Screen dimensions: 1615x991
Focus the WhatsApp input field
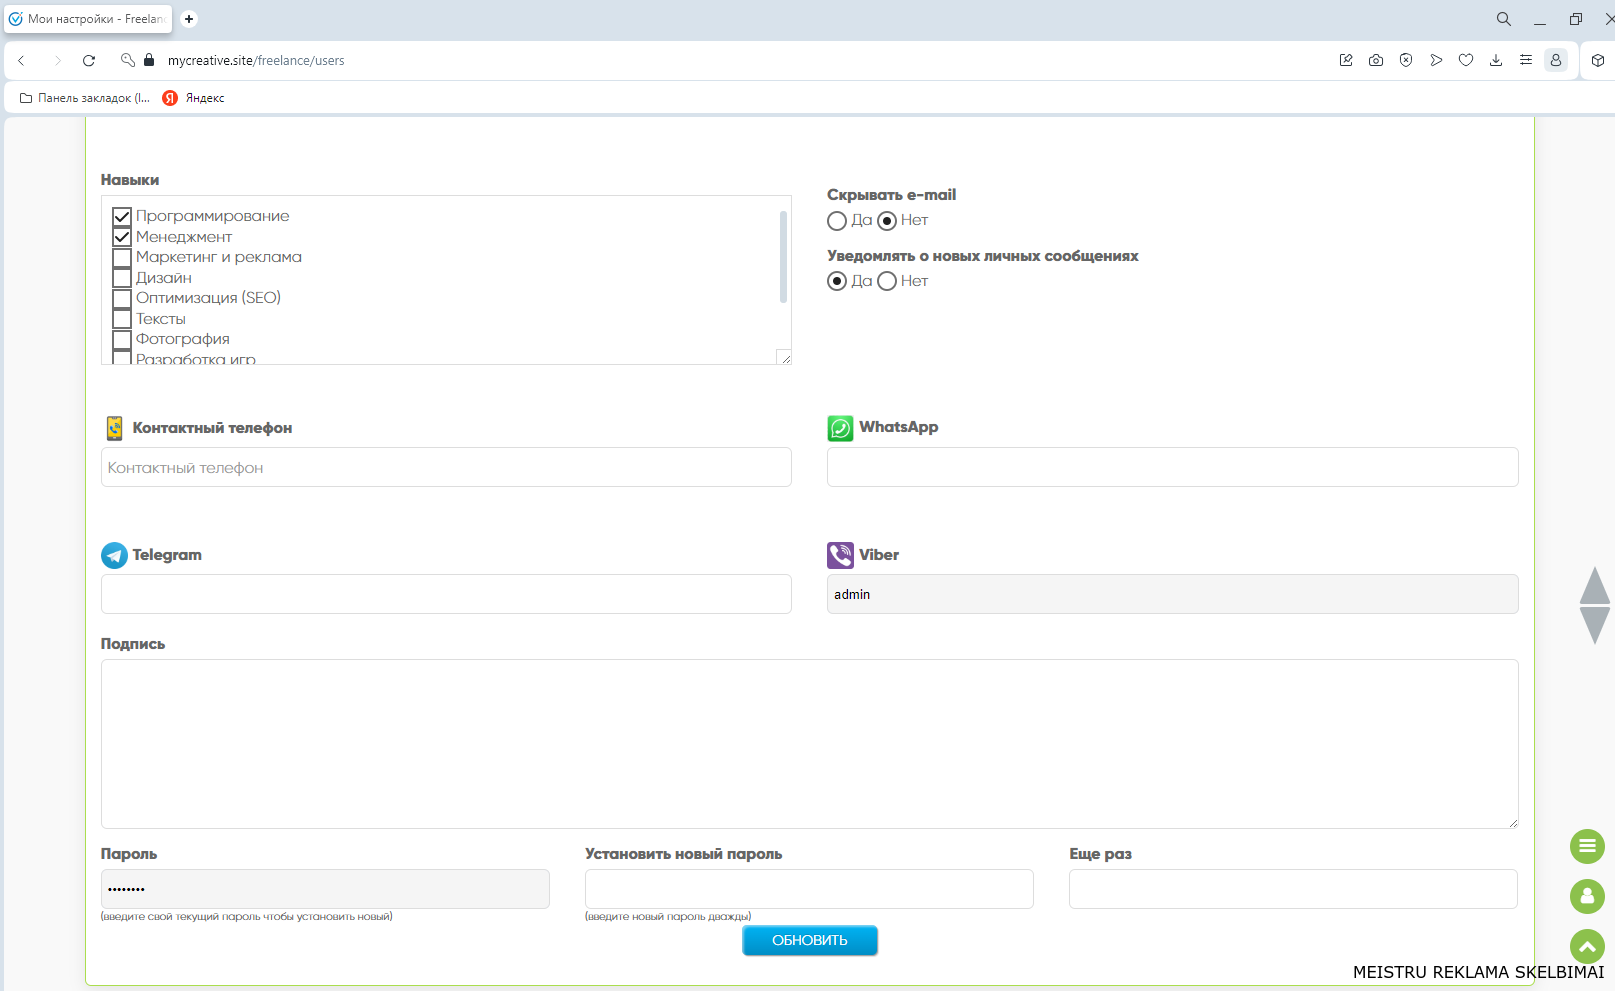1172,467
